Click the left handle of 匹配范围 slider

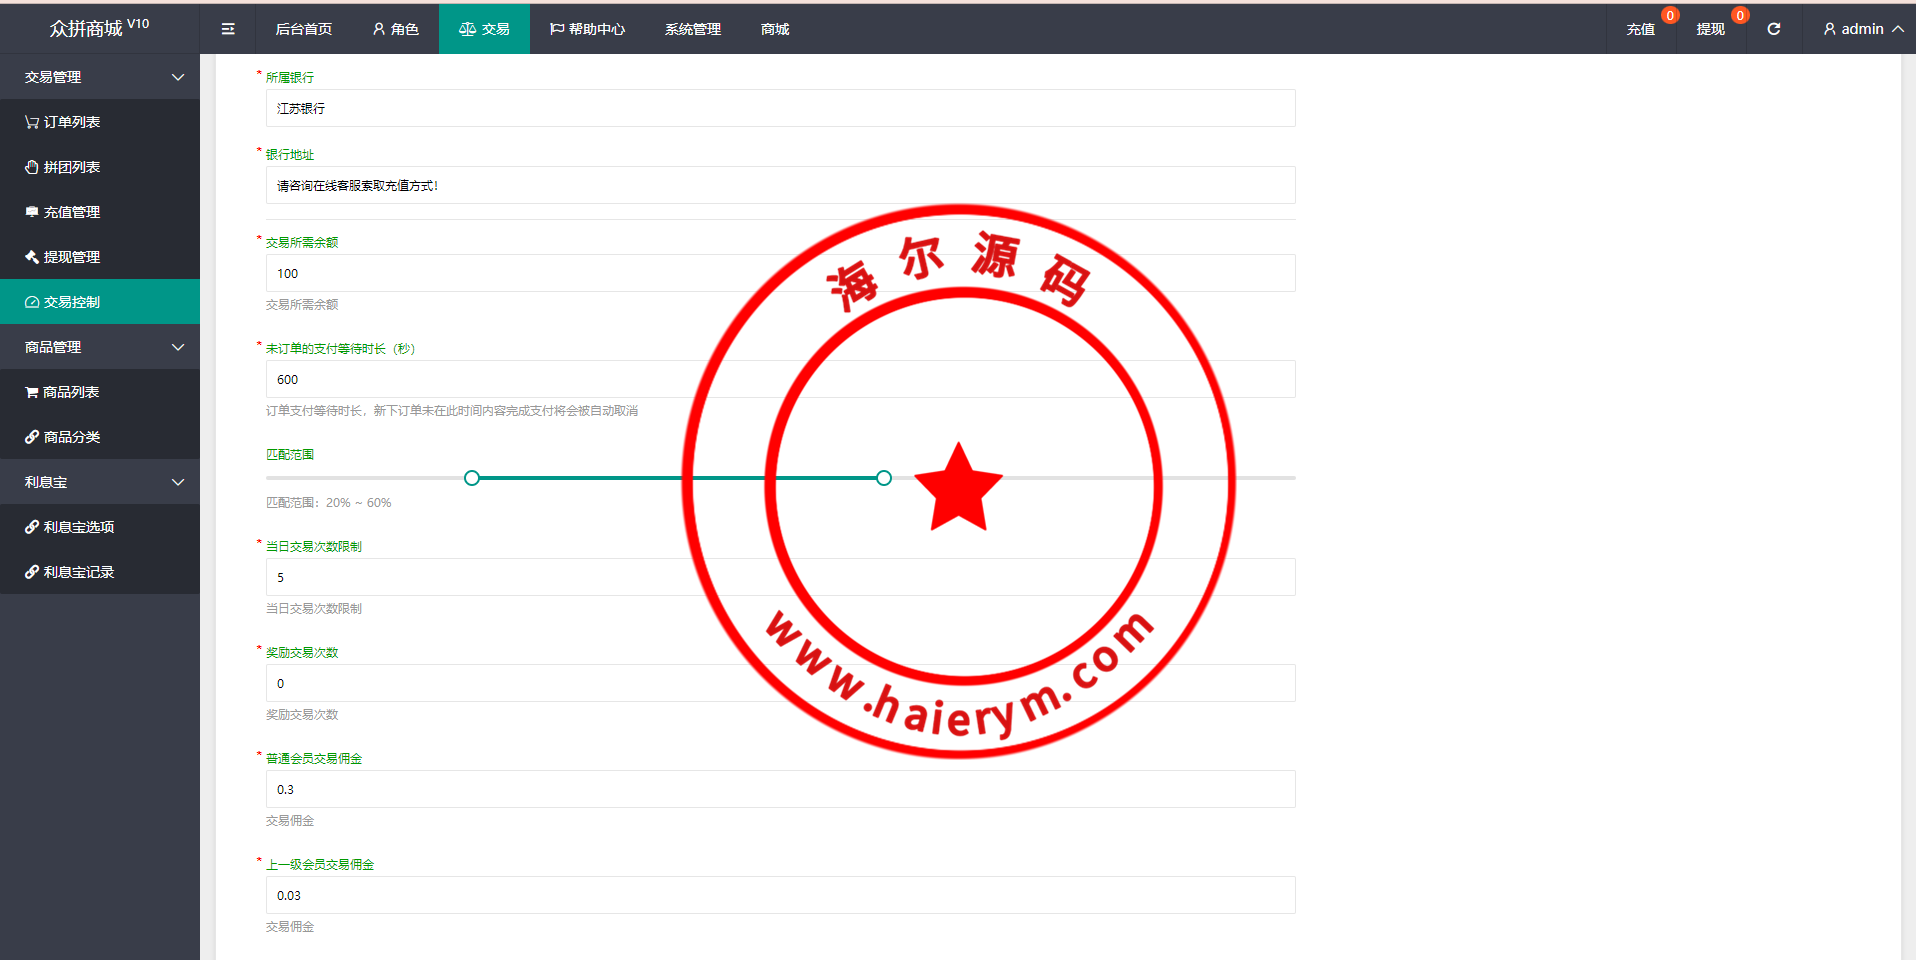(x=472, y=478)
